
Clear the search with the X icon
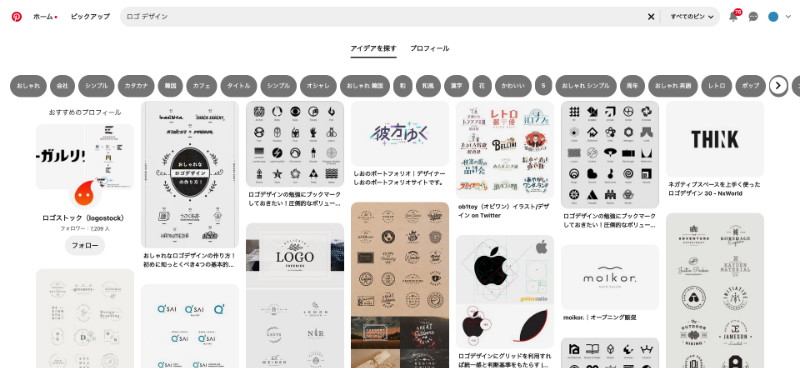coord(651,17)
